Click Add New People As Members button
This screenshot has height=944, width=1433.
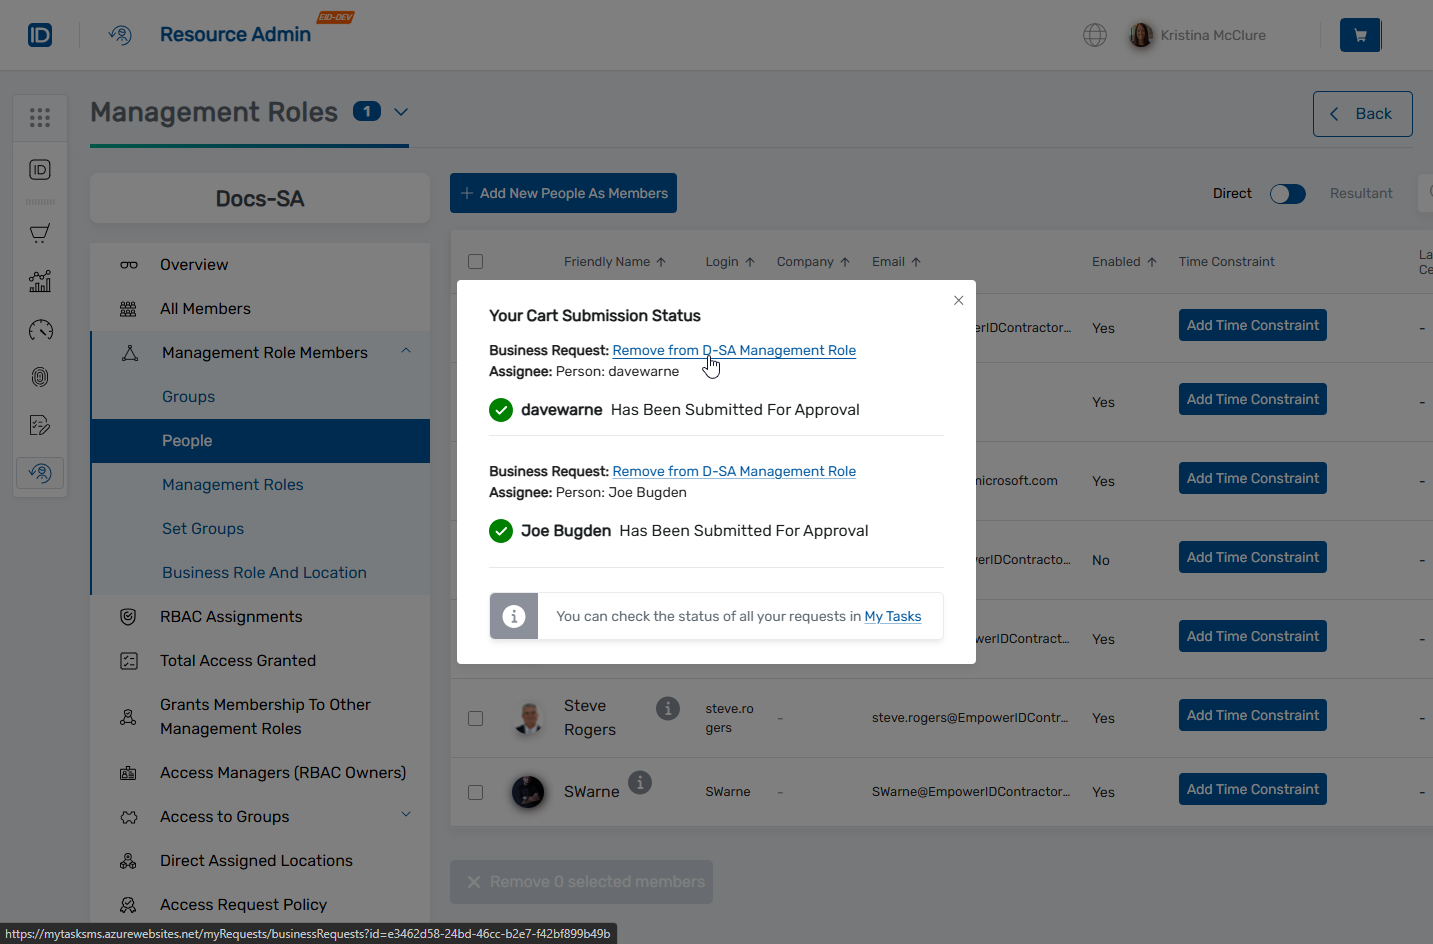coord(563,193)
